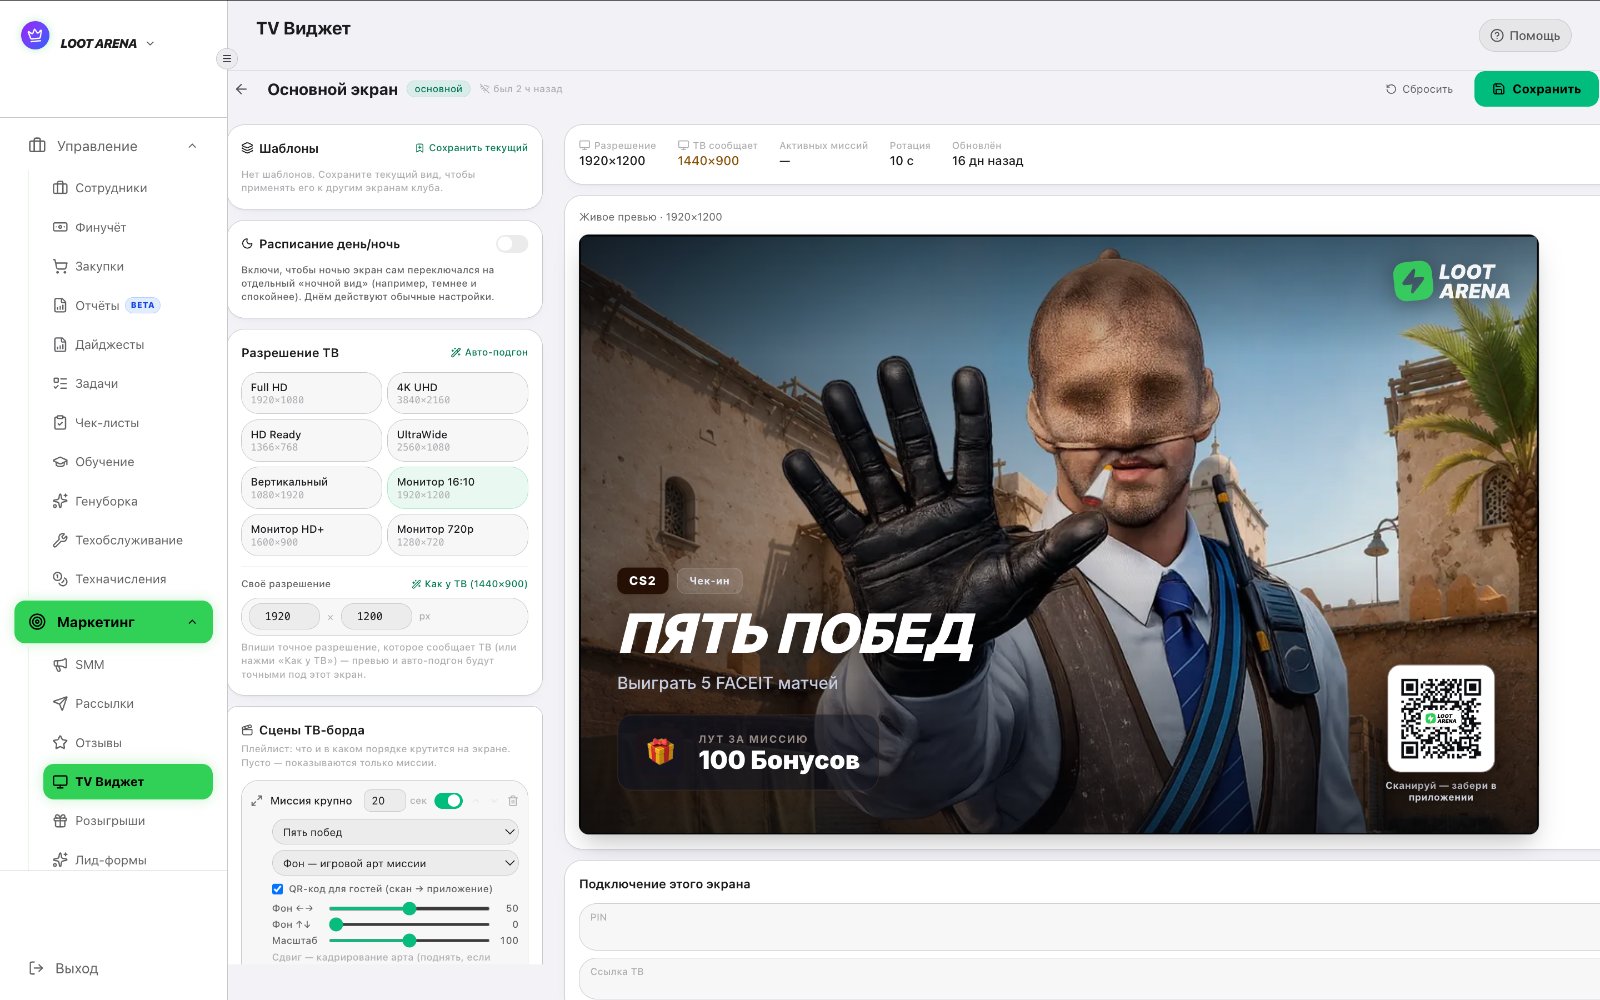The width and height of the screenshot is (1600, 1000).
Task: Click the QR code in the live preview
Action: pyautogui.click(x=1441, y=719)
